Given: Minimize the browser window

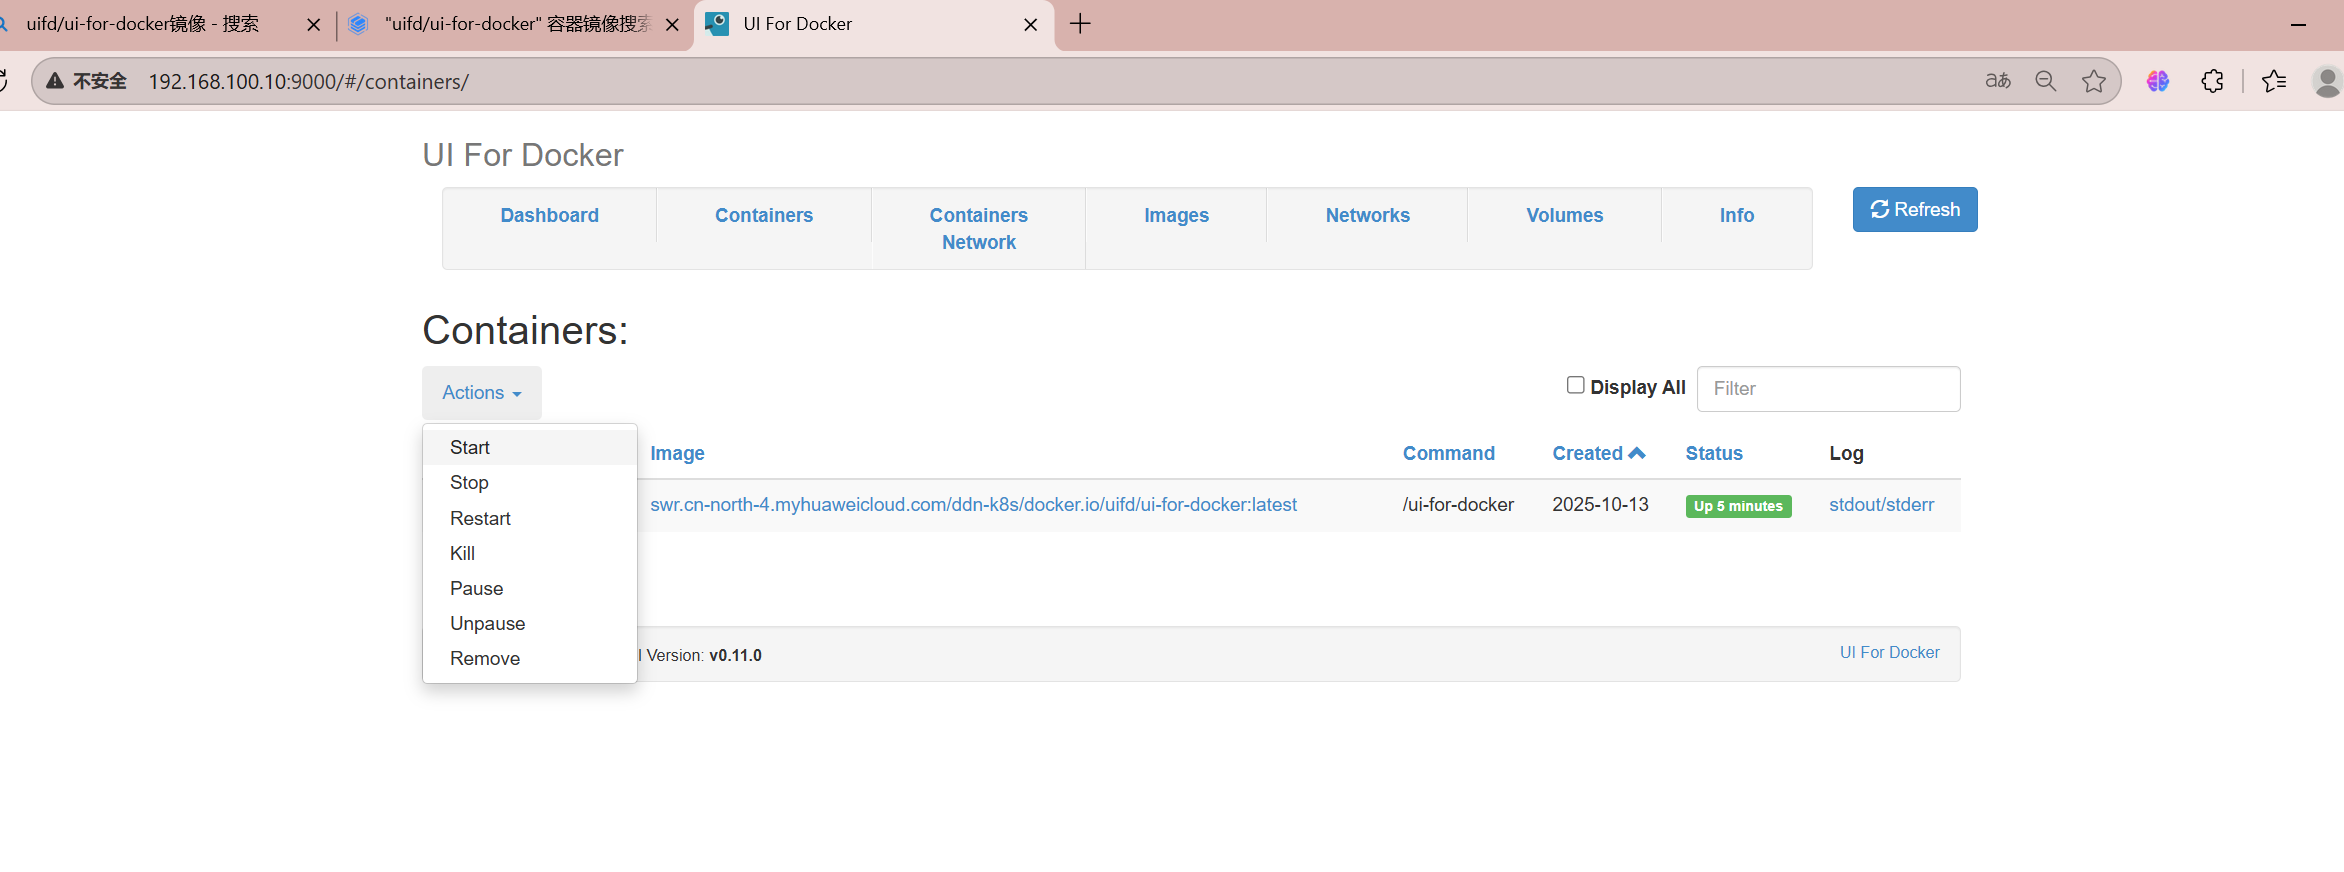Looking at the screenshot, I should (2298, 24).
